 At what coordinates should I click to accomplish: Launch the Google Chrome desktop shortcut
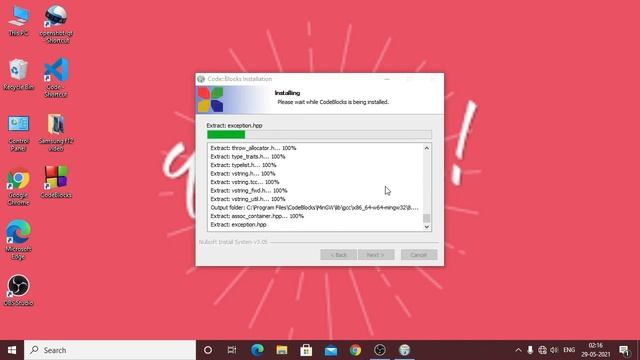tap(18, 187)
